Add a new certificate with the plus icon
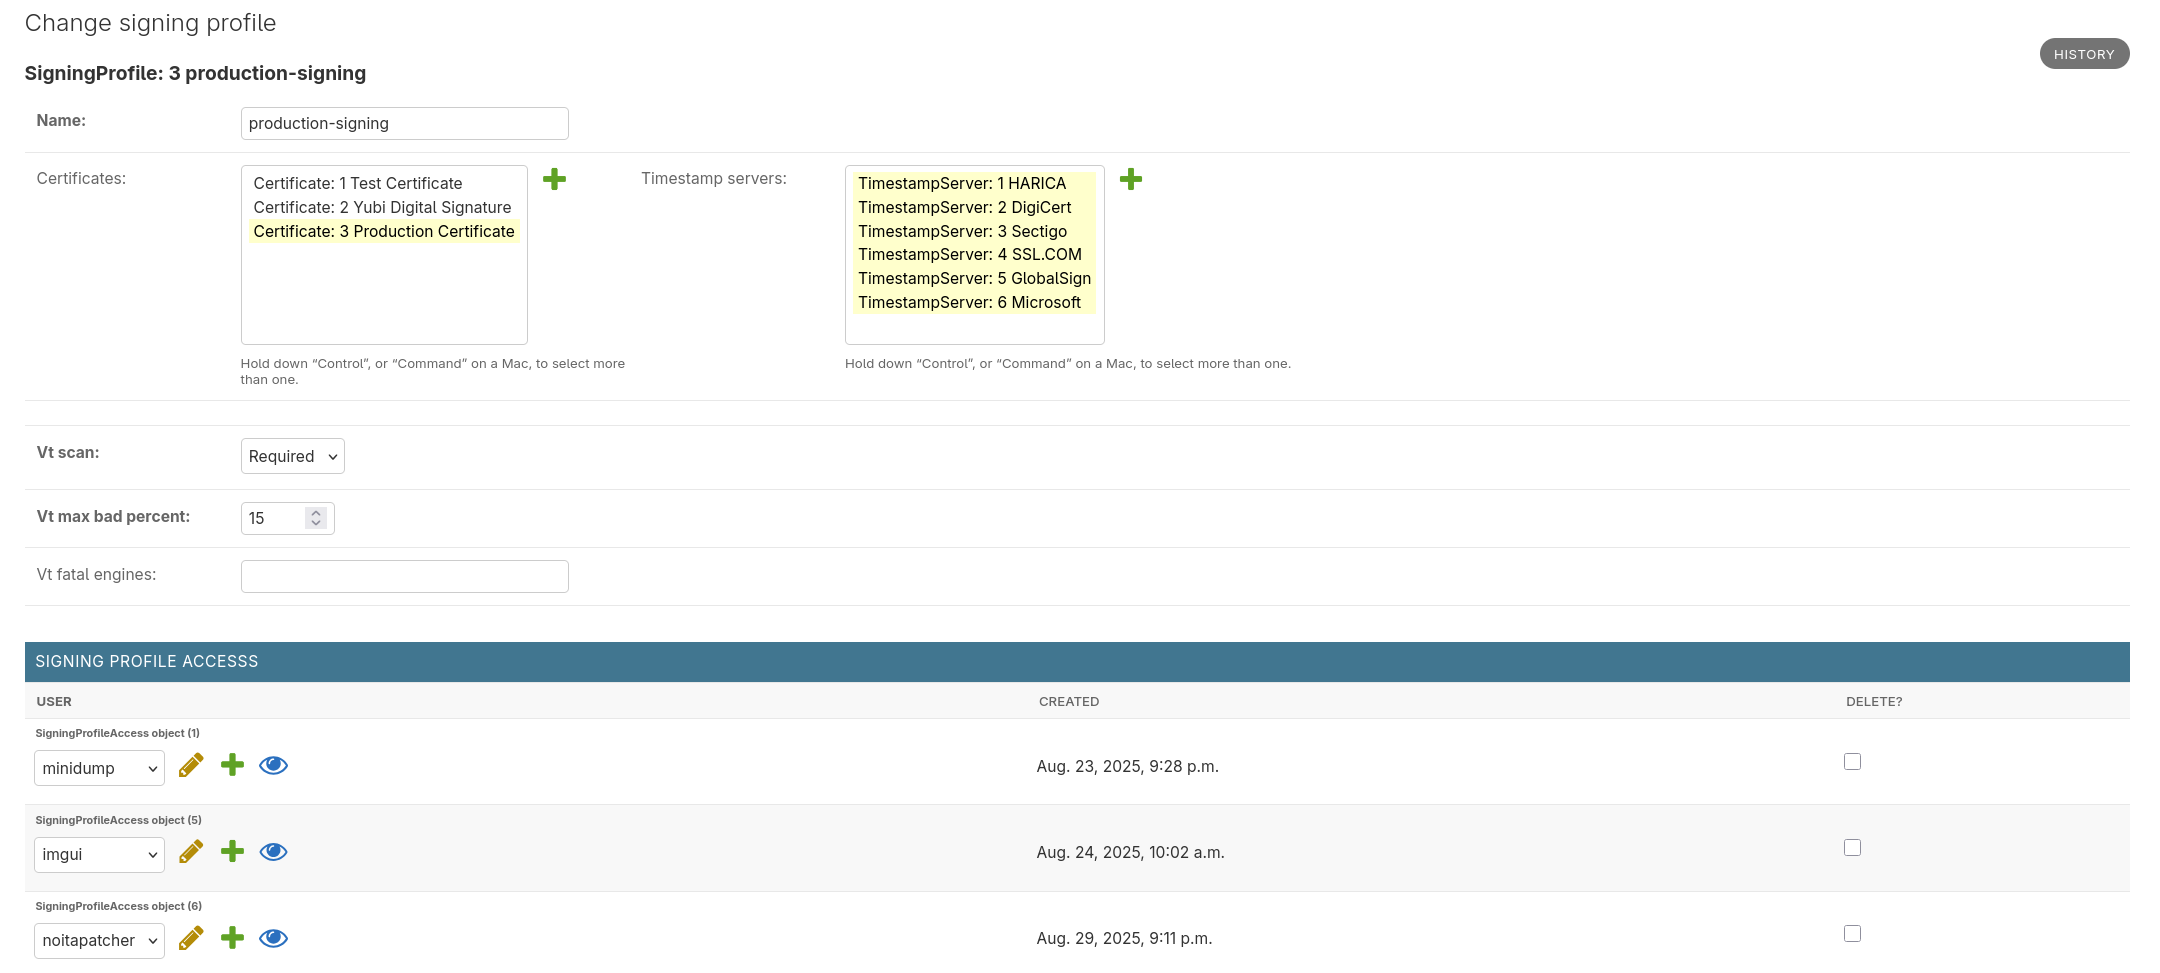This screenshot has width=2160, height=973. 554,179
